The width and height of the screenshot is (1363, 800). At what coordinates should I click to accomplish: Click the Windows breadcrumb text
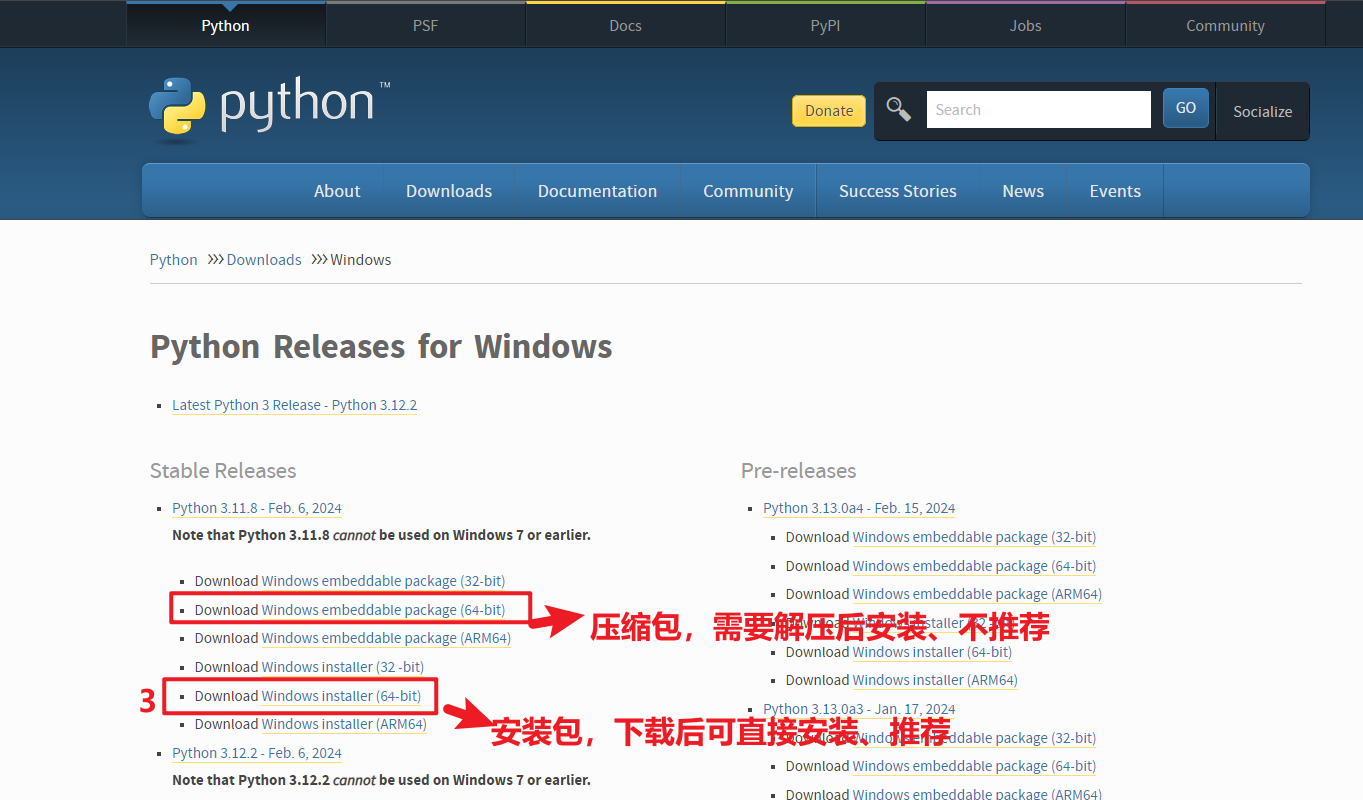[x=361, y=259]
